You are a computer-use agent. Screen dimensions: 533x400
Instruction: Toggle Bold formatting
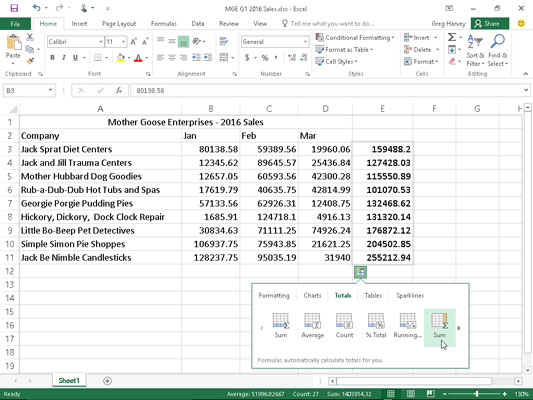tap(52, 58)
